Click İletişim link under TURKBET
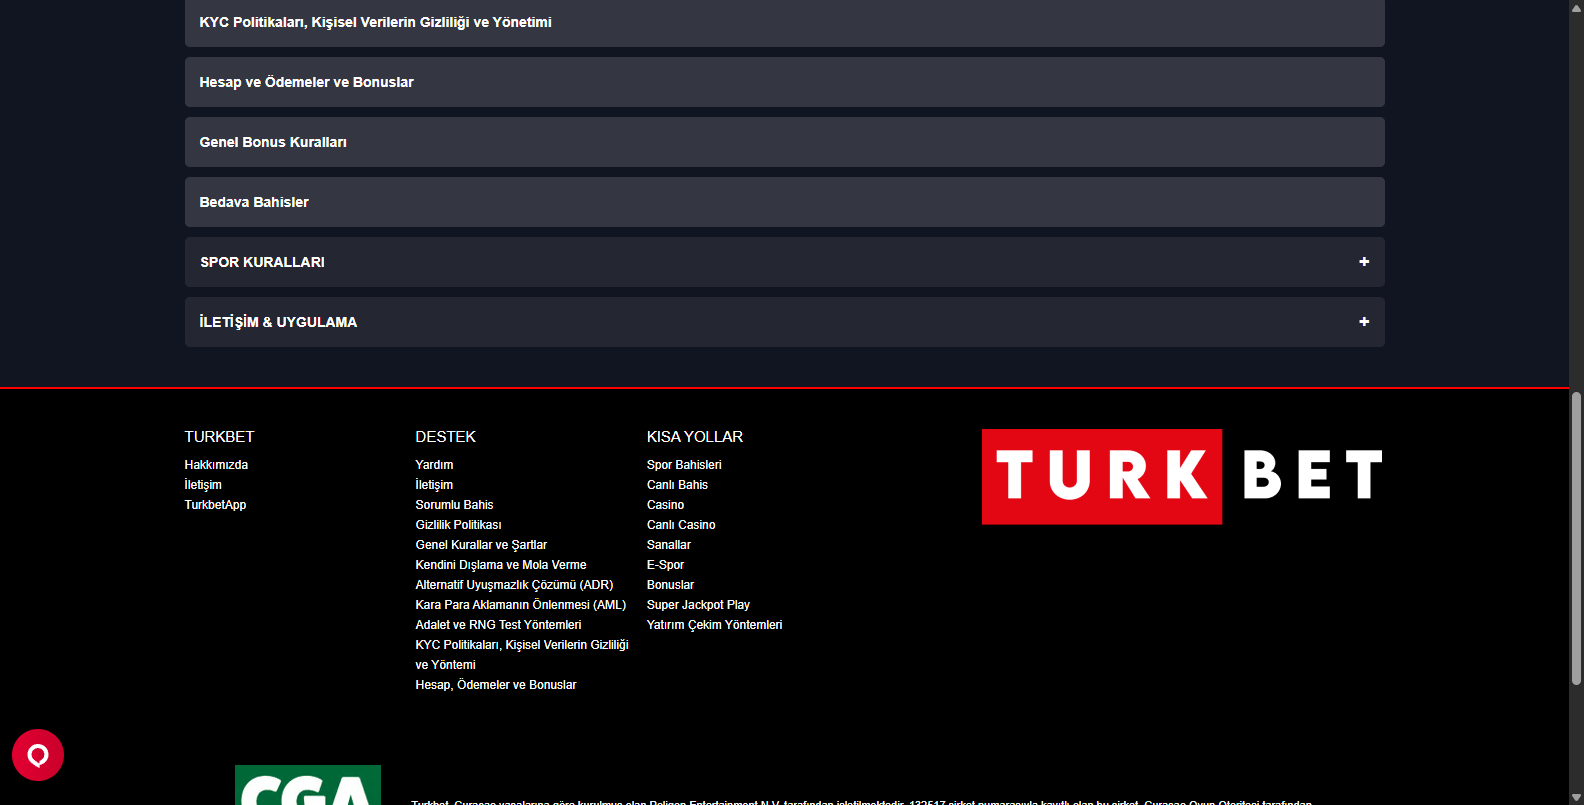Image resolution: width=1584 pixels, height=805 pixels. (x=203, y=485)
